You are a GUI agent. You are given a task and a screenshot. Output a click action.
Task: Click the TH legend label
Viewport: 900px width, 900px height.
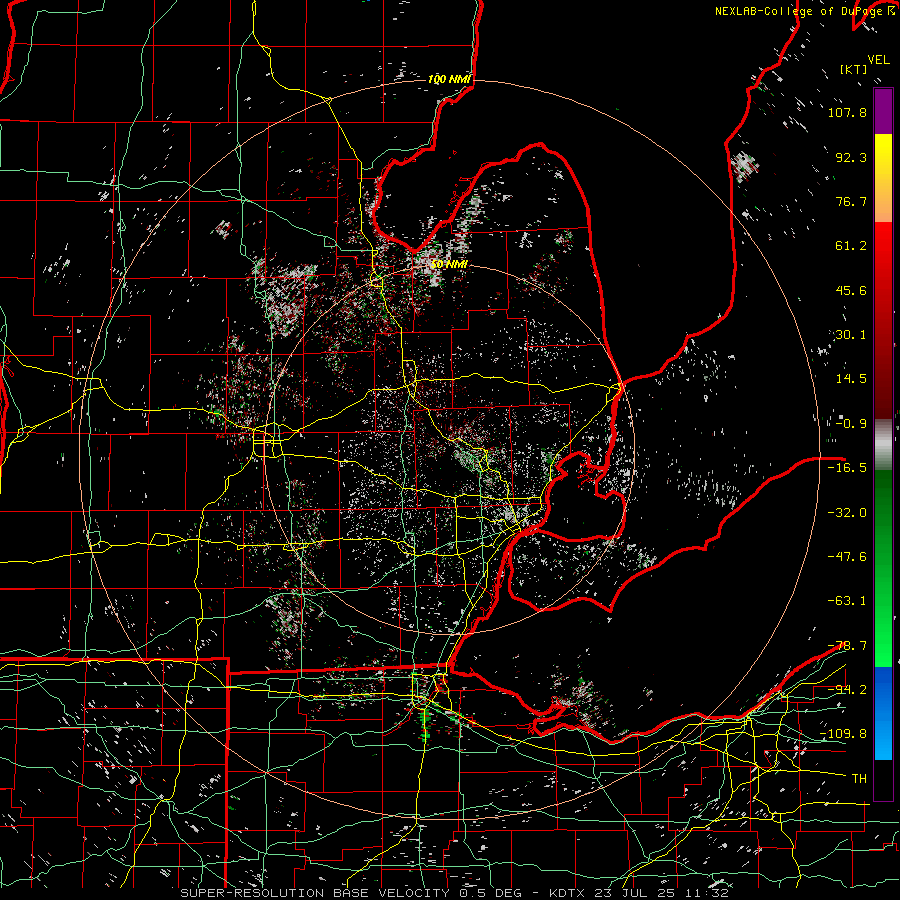tap(859, 779)
